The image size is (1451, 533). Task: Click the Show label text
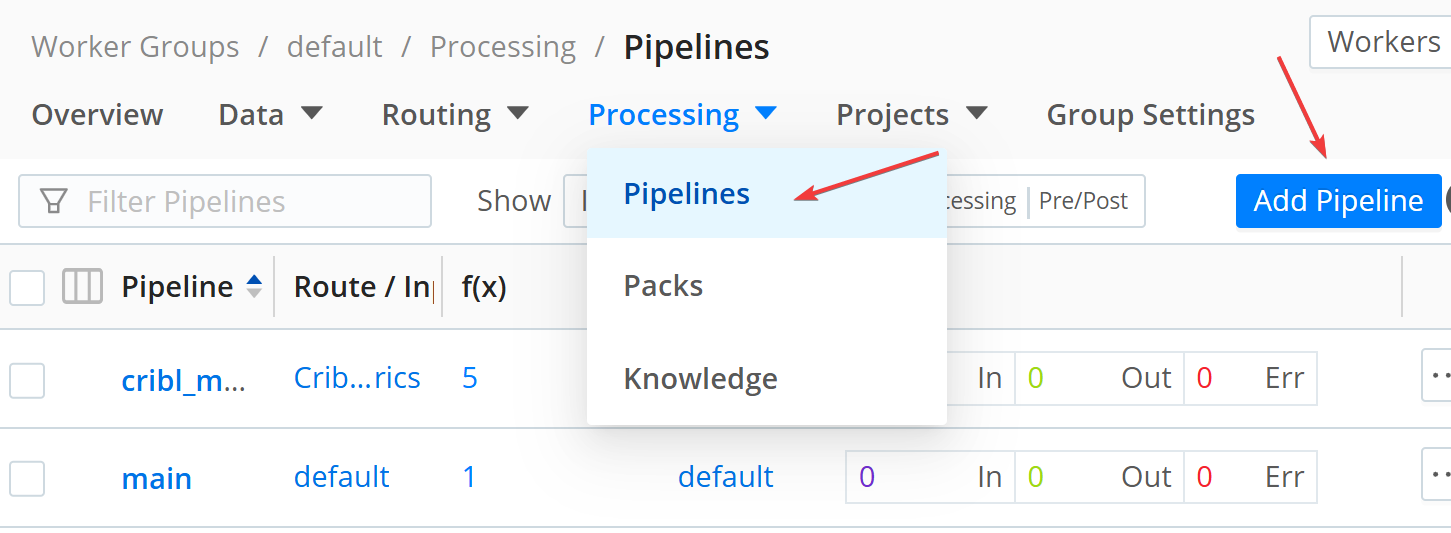[514, 201]
